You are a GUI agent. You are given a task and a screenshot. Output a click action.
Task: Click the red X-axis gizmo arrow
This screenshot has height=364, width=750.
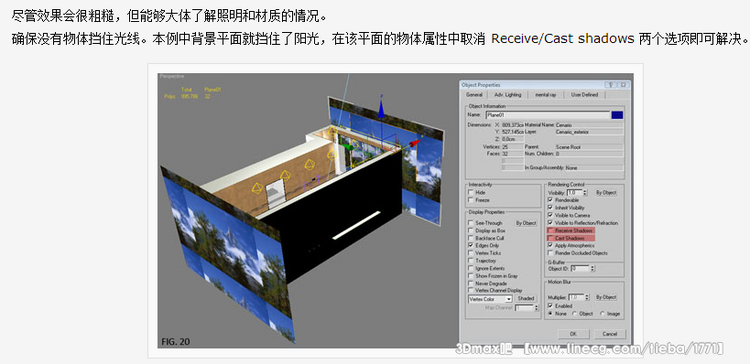pyautogui.click(x=415, y=143)
